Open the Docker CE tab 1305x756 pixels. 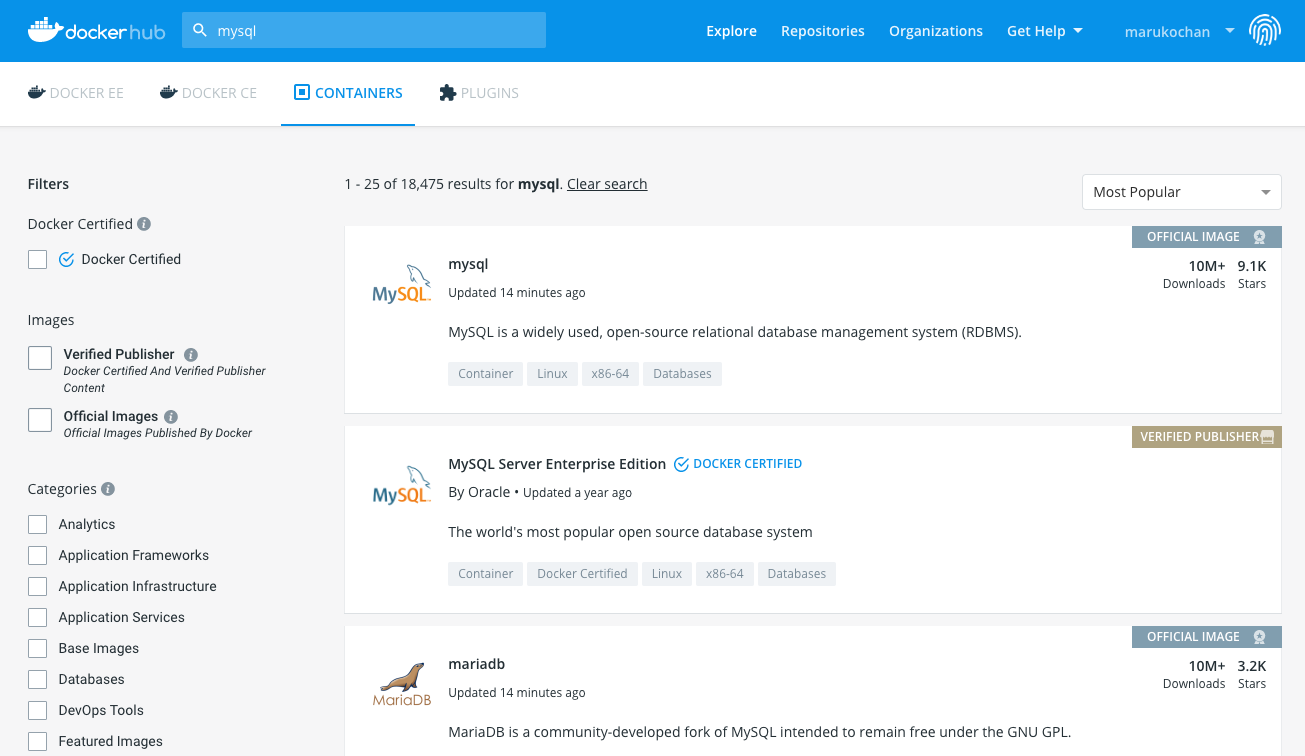click(208, 93)
